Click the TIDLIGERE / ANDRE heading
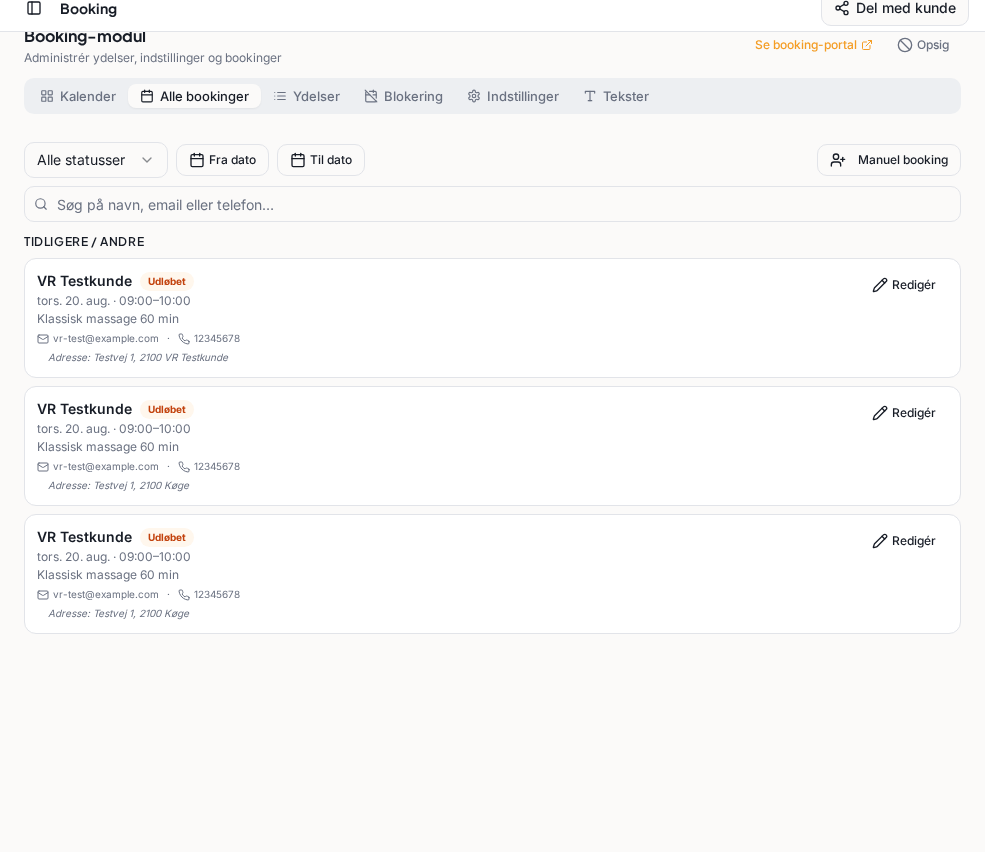Image resolution: width=985 pixels, height=852 pixels. coord(84,242)
